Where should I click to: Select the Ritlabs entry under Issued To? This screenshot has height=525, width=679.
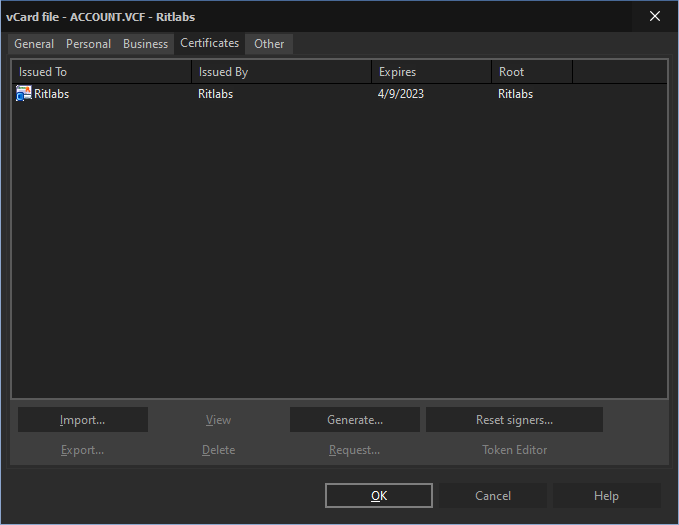pyautogui.click(x=52, y=94)
